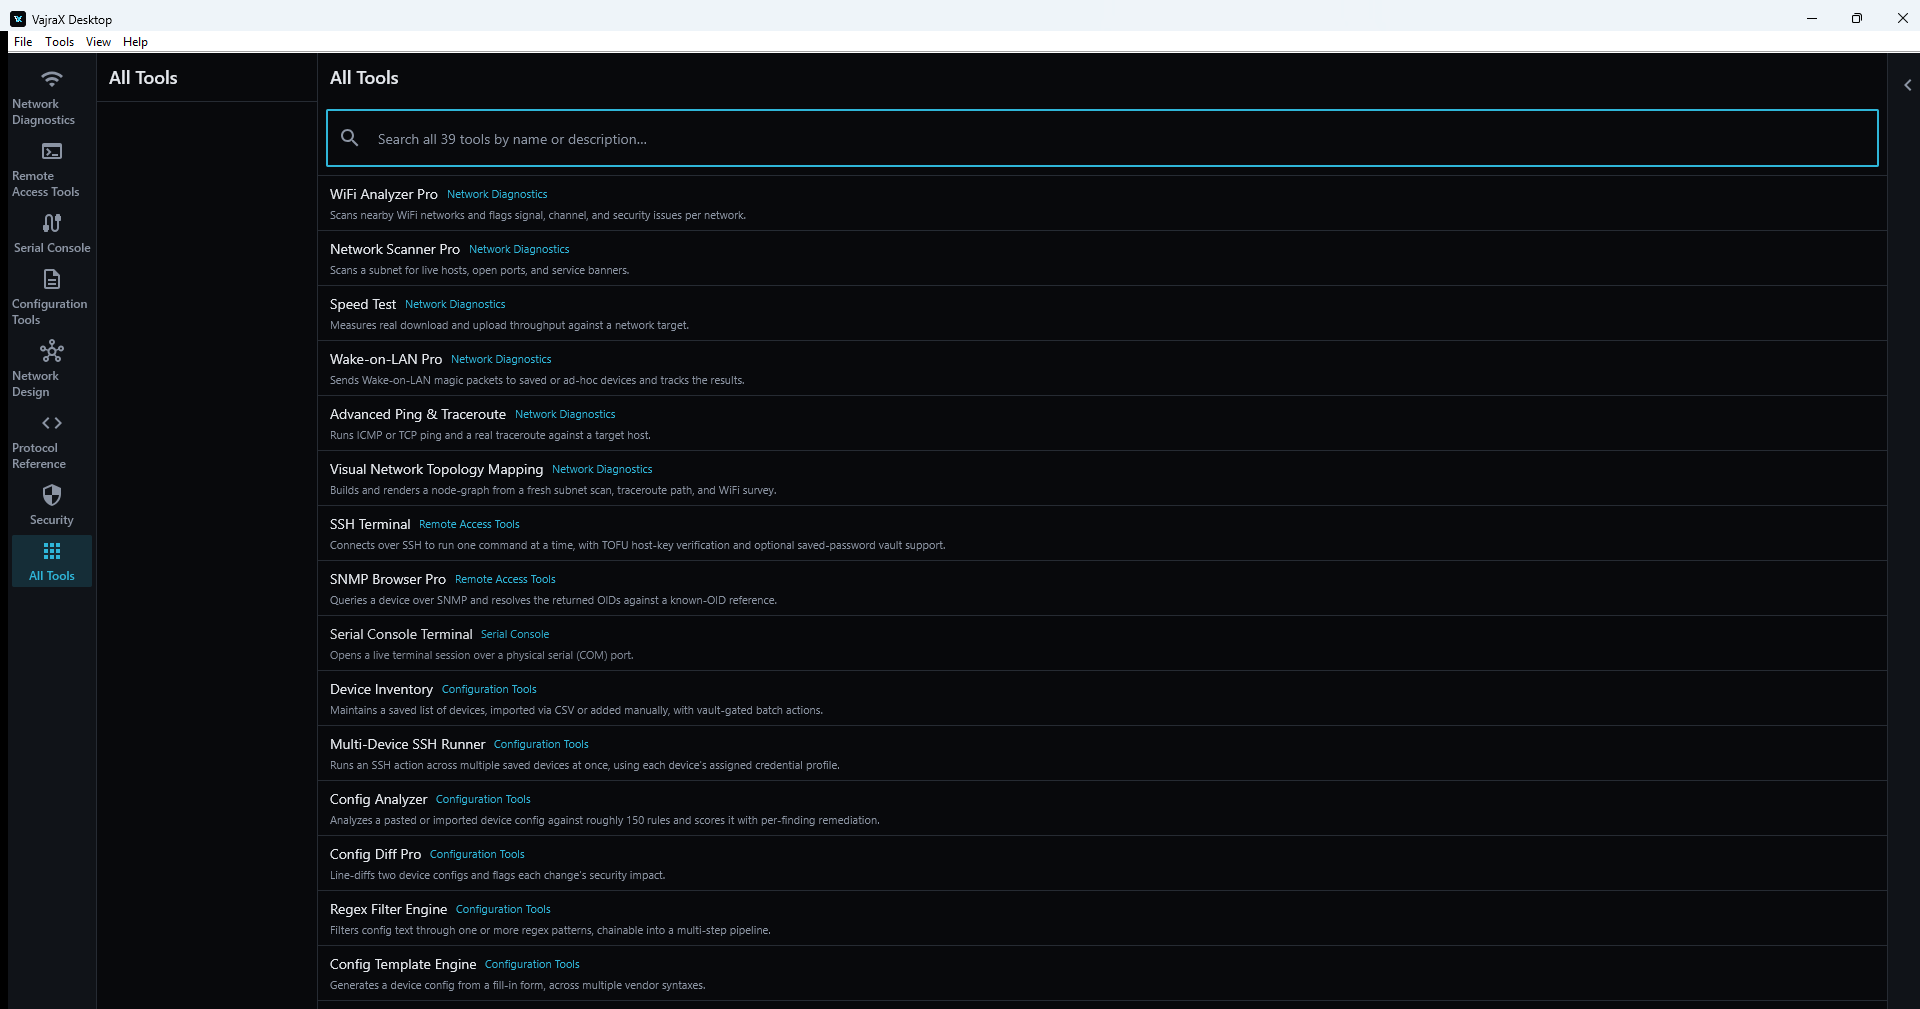Open Config Diff Pro tool
The width and height of the screenshot is (1920, 1009).
point(1102,864)
